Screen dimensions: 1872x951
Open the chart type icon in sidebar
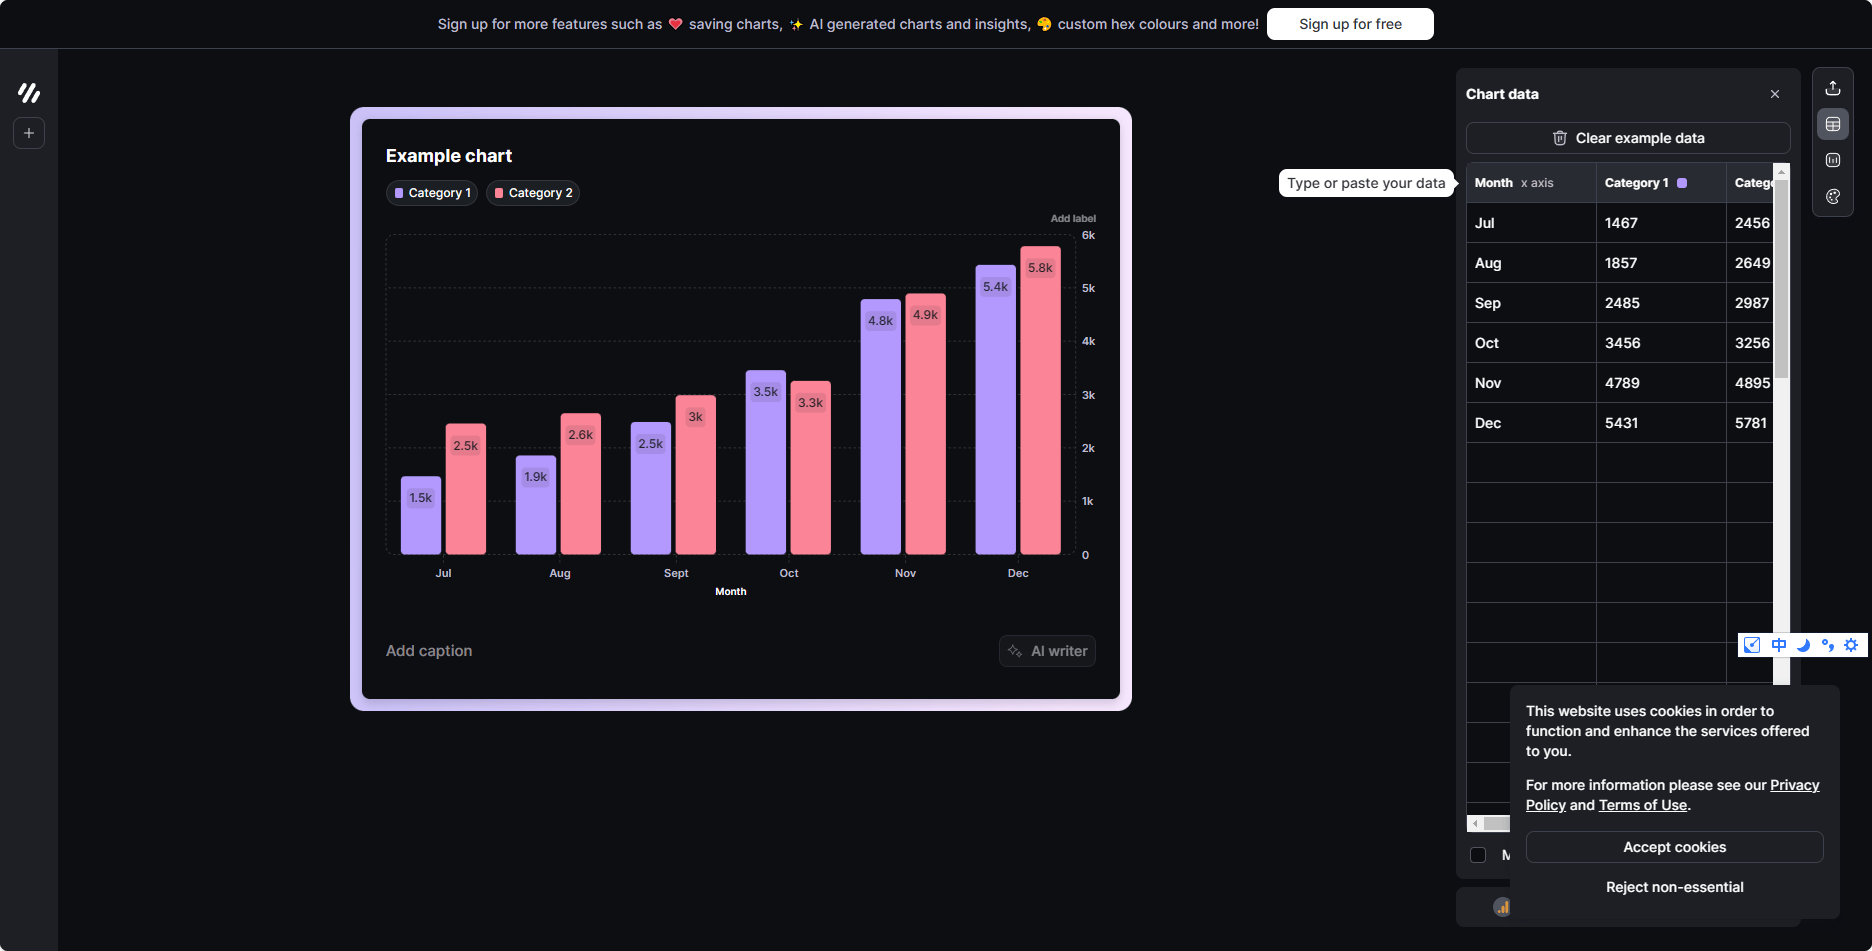(1833, 160)
